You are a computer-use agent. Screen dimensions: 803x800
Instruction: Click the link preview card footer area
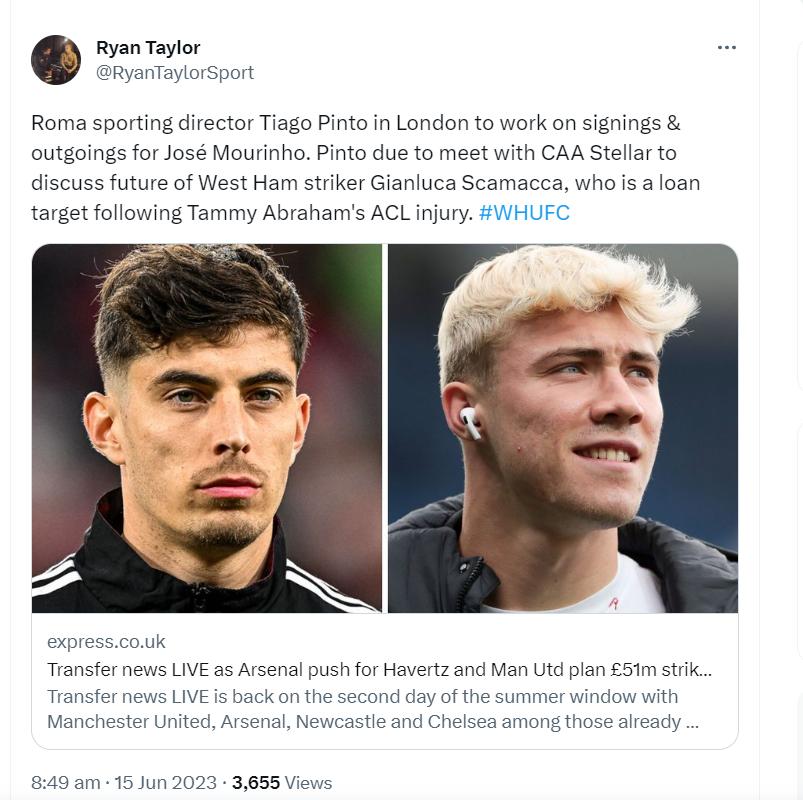[385, 681]
